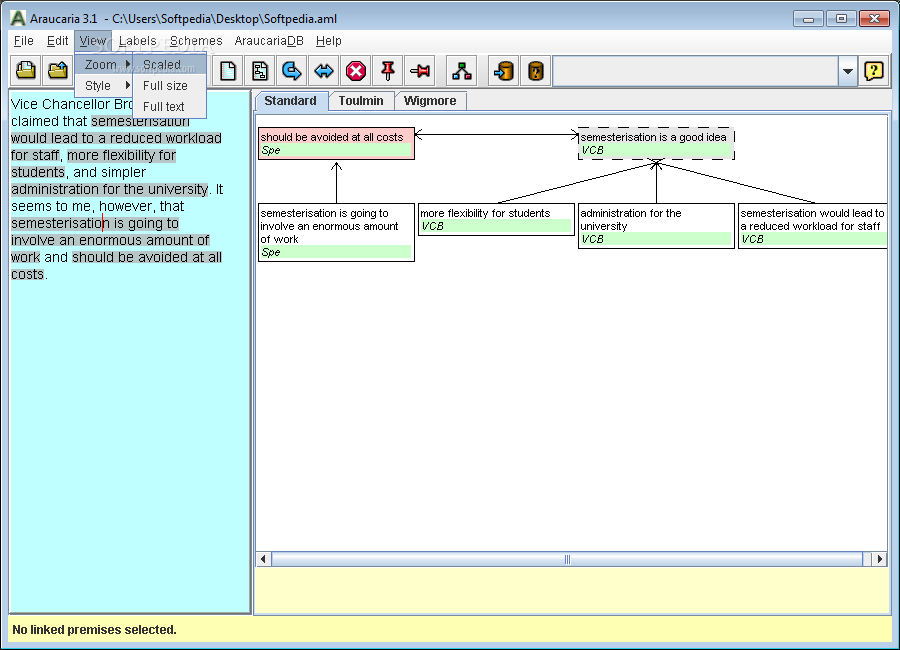Minimize the Araucaria window
Image resolution: width=900 pixels, height=650 pixels.
pyautogui.click(x=808, y=19)
